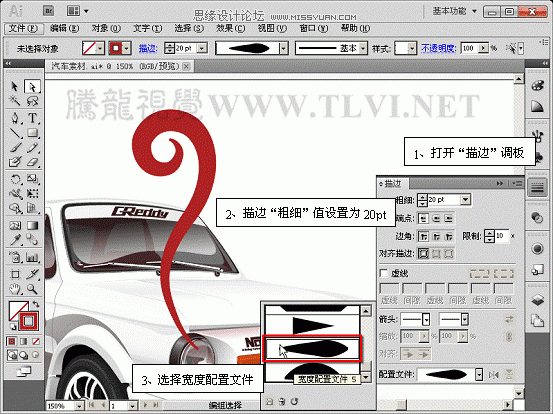Image resolution: width=553 pixels, height=414 pixels.
Task: Choose bevel join corner option
Action: 449,236
